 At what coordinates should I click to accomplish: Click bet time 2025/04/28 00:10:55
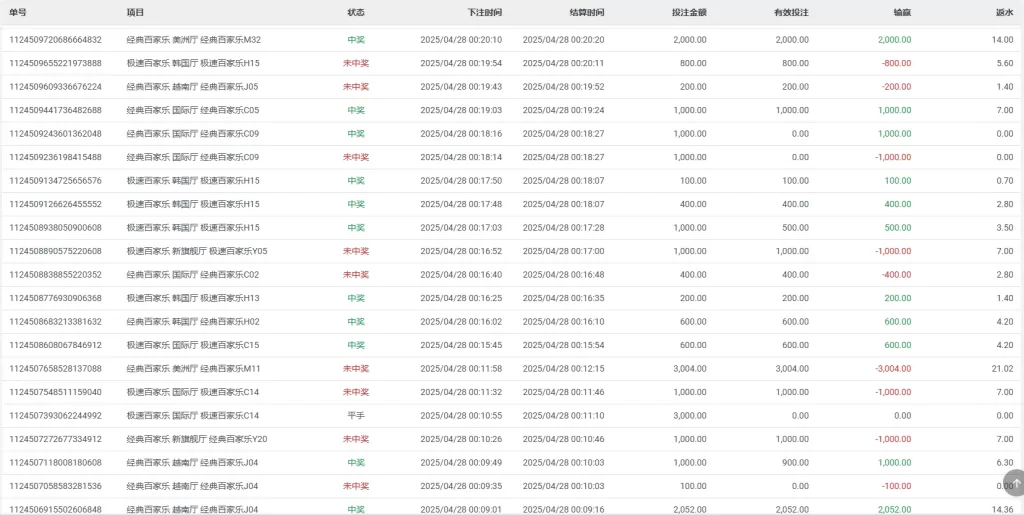[461, 416]
